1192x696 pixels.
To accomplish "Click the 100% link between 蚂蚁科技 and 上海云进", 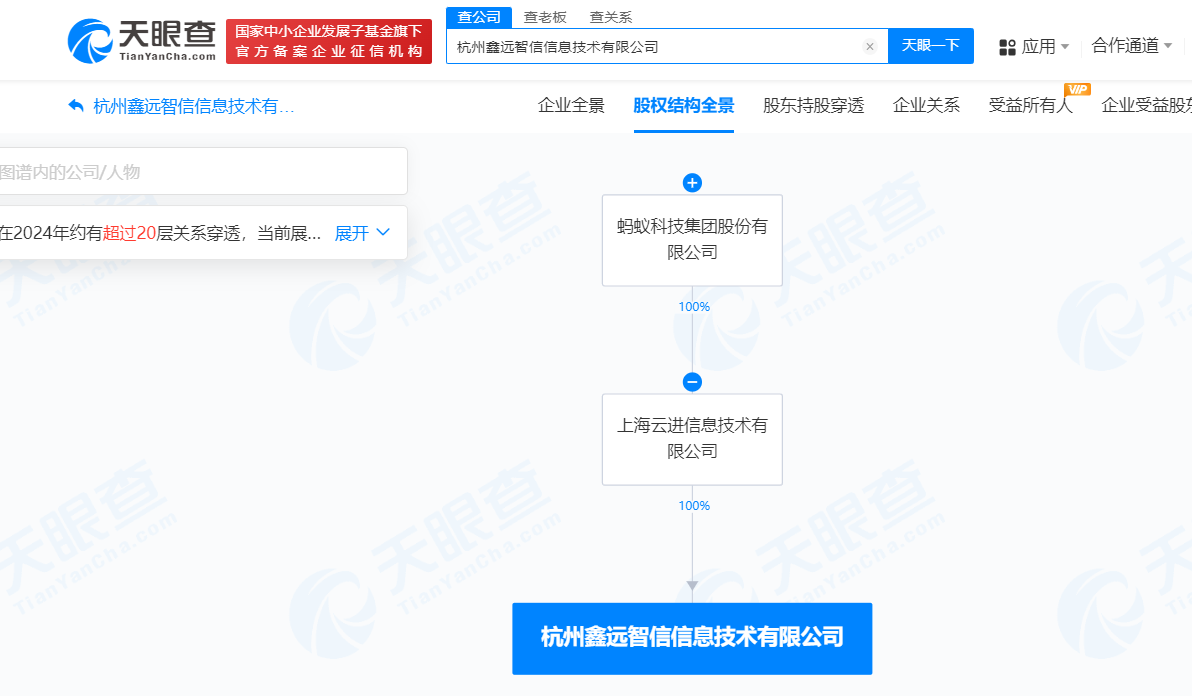I will click(x=693, y=307).
